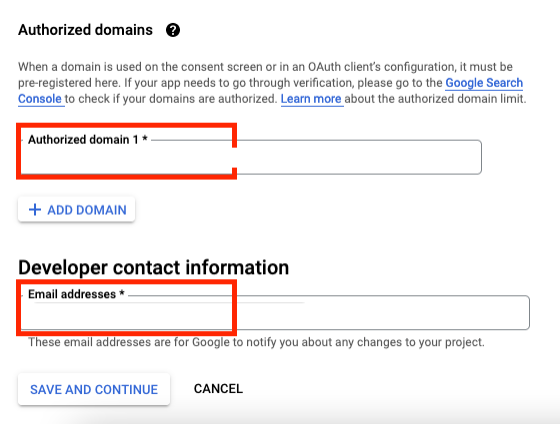Focus the Email addresses input field
560x424 pixels.
[275, 313]
